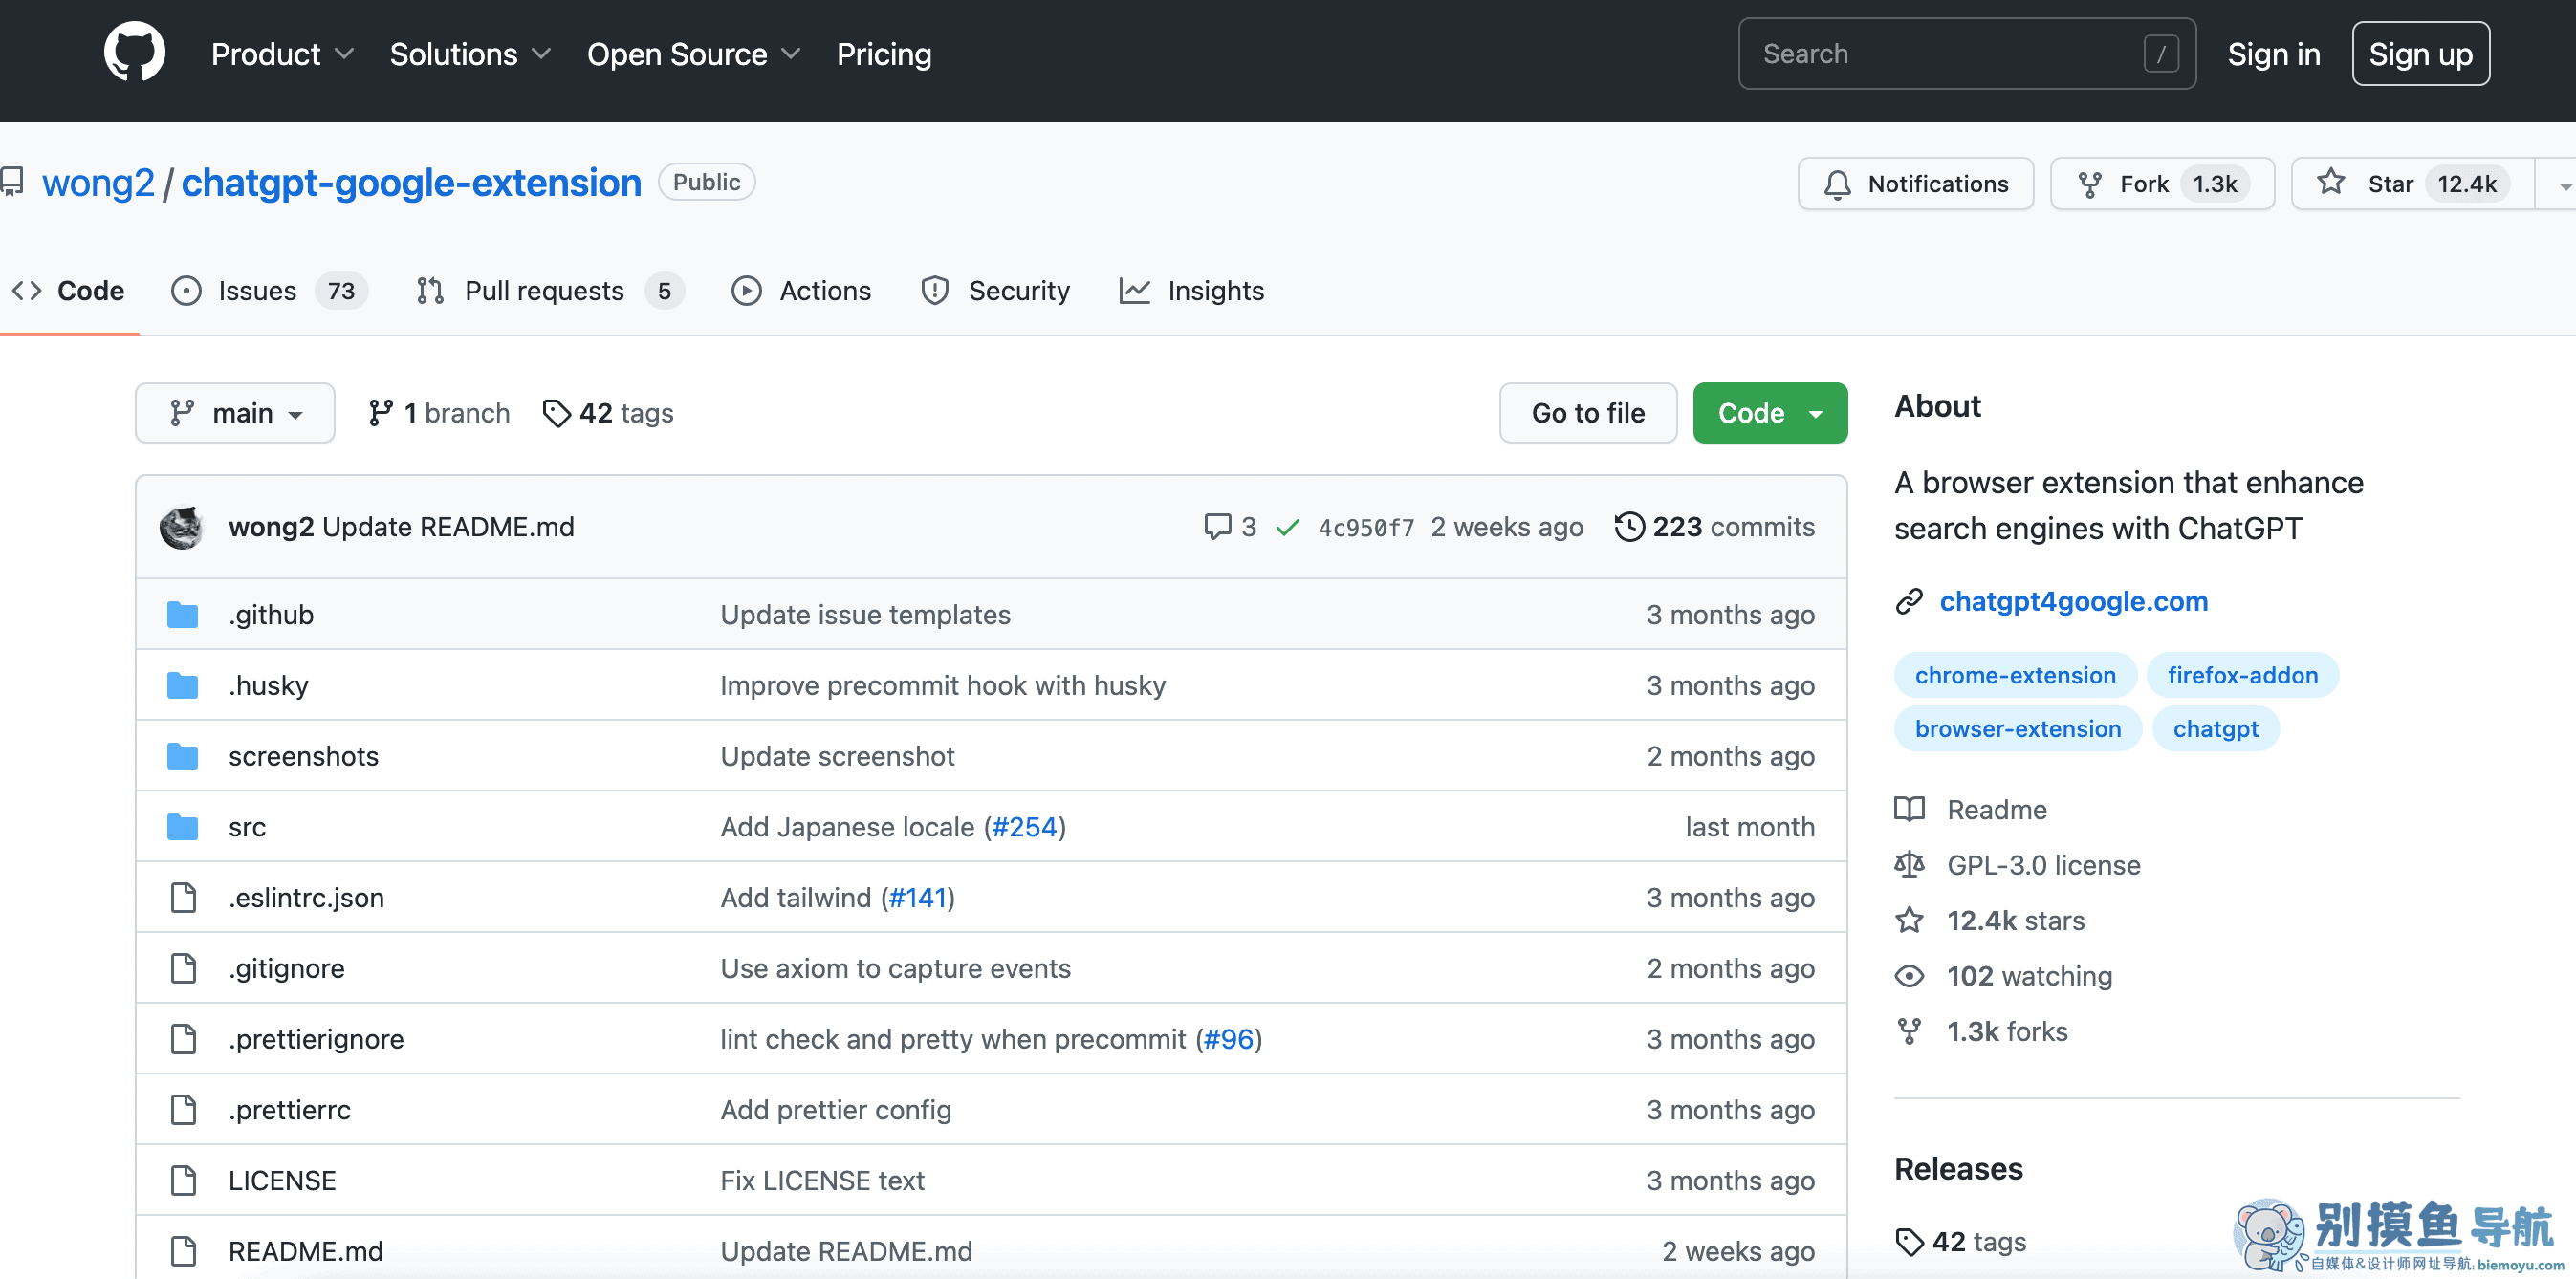Viewport: 2576px width, 1279px height.
Task: Click the Go to file button
Action: (1587, 413)
